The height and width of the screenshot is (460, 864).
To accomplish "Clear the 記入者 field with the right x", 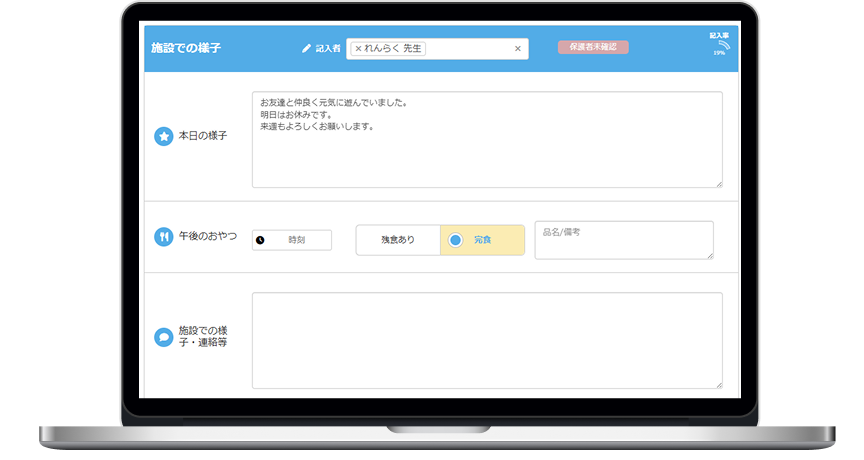I will coord(517,48).
